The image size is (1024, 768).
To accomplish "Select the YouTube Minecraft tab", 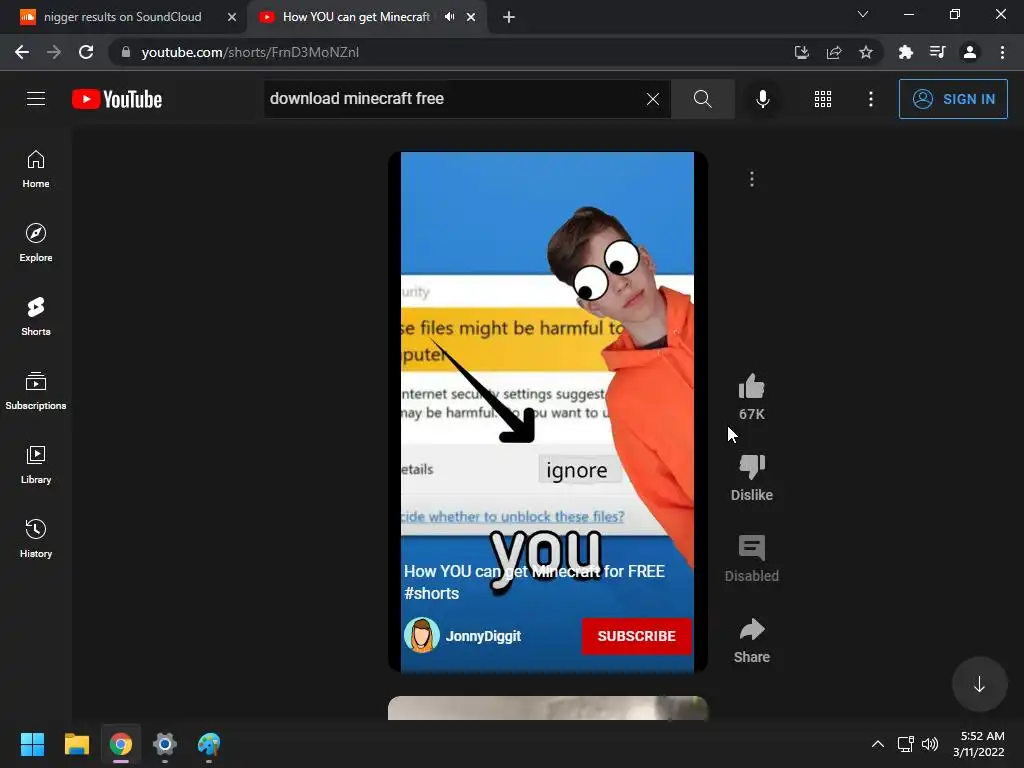I will pyautogui.click(x=356, y=17).
